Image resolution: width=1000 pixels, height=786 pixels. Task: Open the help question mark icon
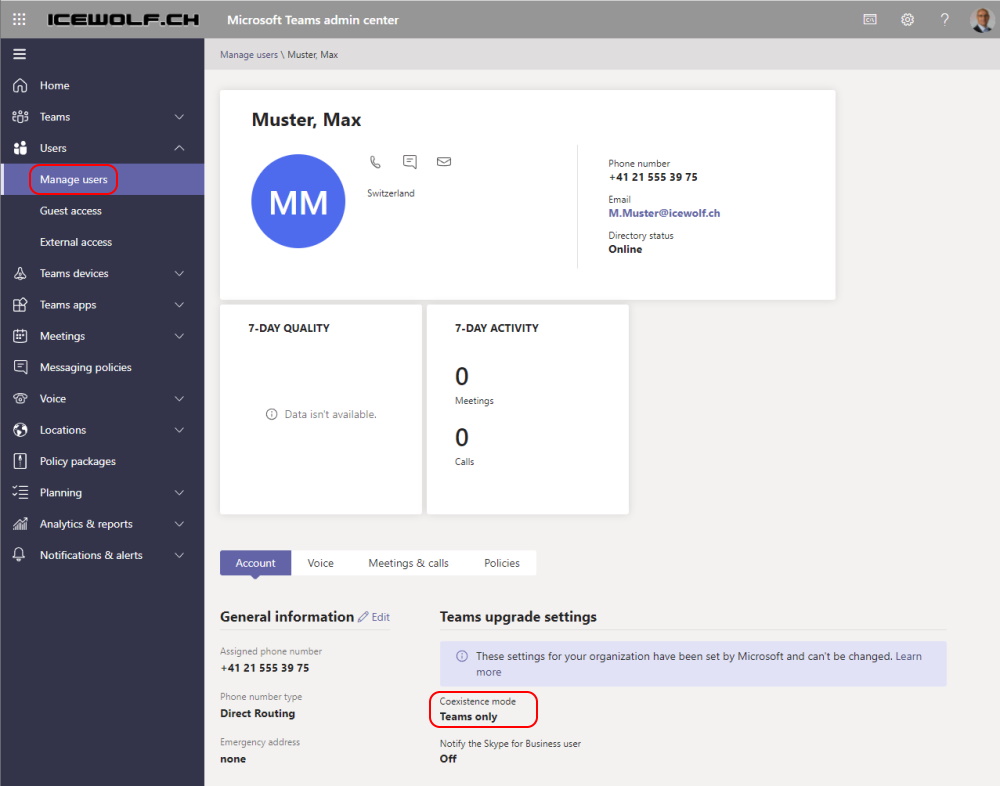click(x=945, y=20)
